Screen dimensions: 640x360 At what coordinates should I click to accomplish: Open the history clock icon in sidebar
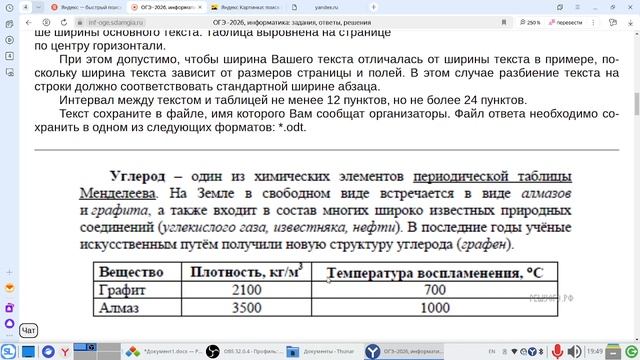[x=9, y=8]
